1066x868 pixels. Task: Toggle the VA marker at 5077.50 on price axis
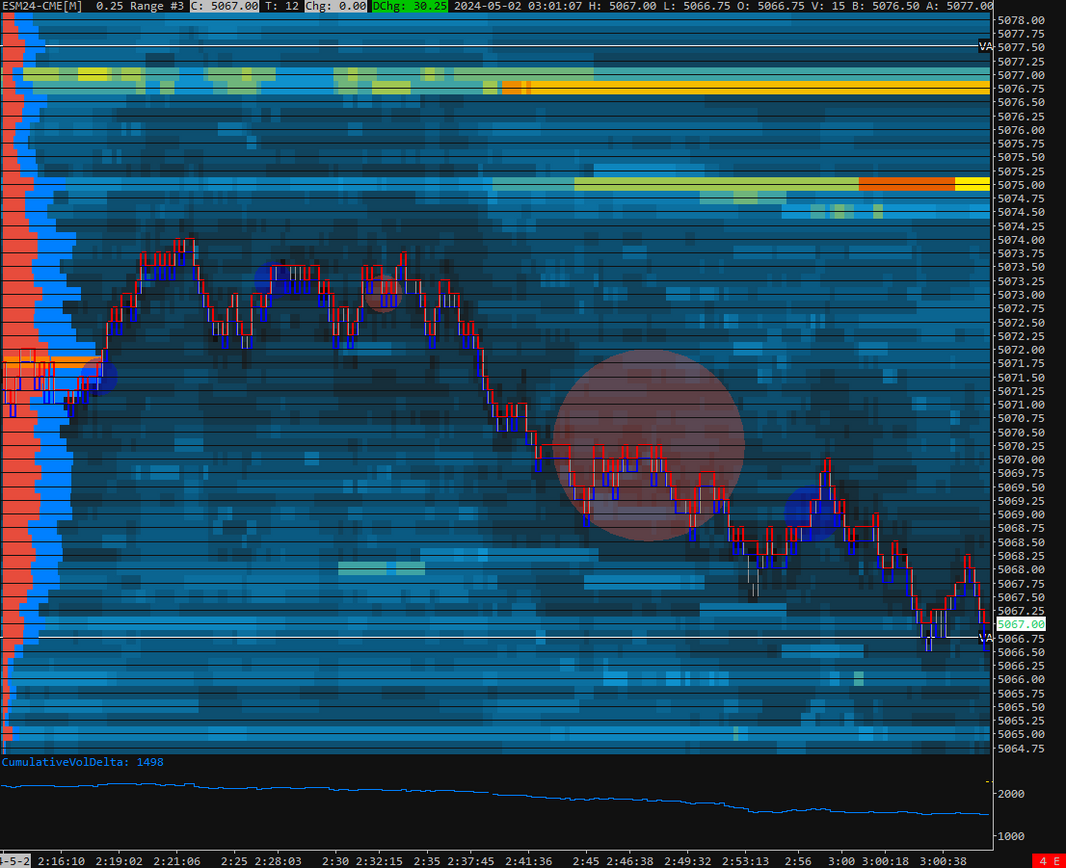pos(985,45)
